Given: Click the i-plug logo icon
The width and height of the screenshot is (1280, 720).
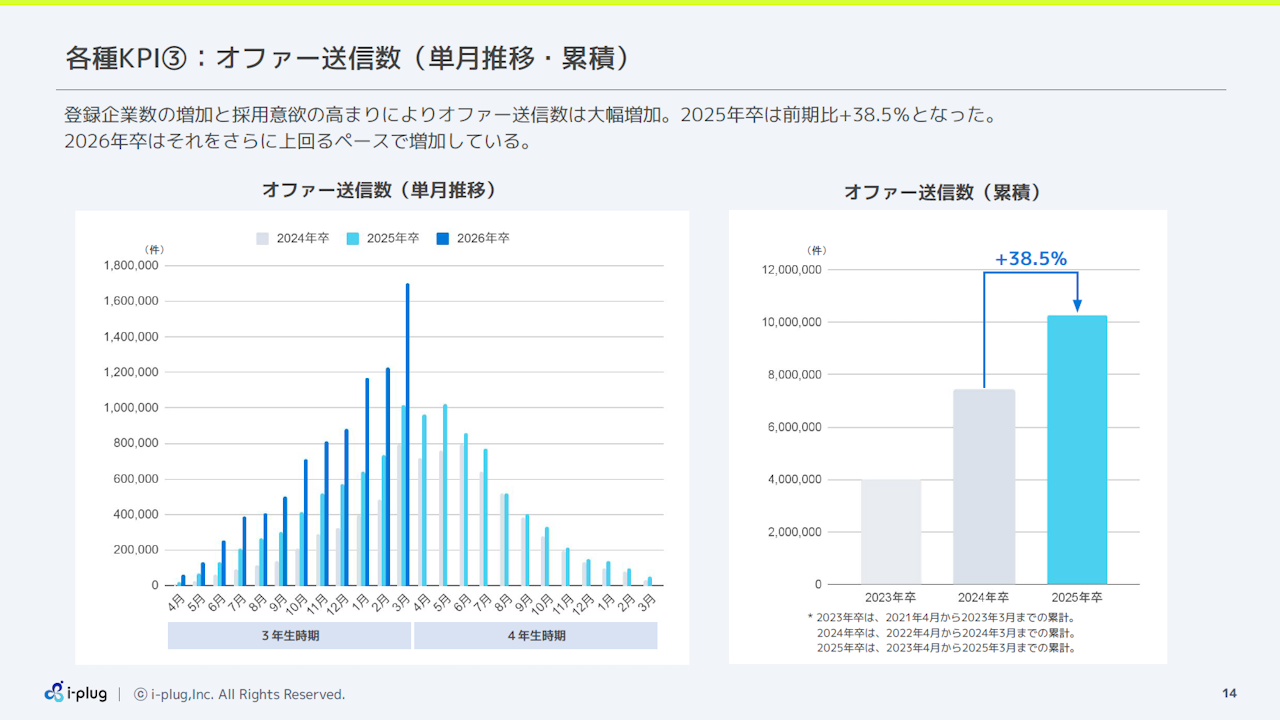Looking at the screenshot, I should (55, 692).
